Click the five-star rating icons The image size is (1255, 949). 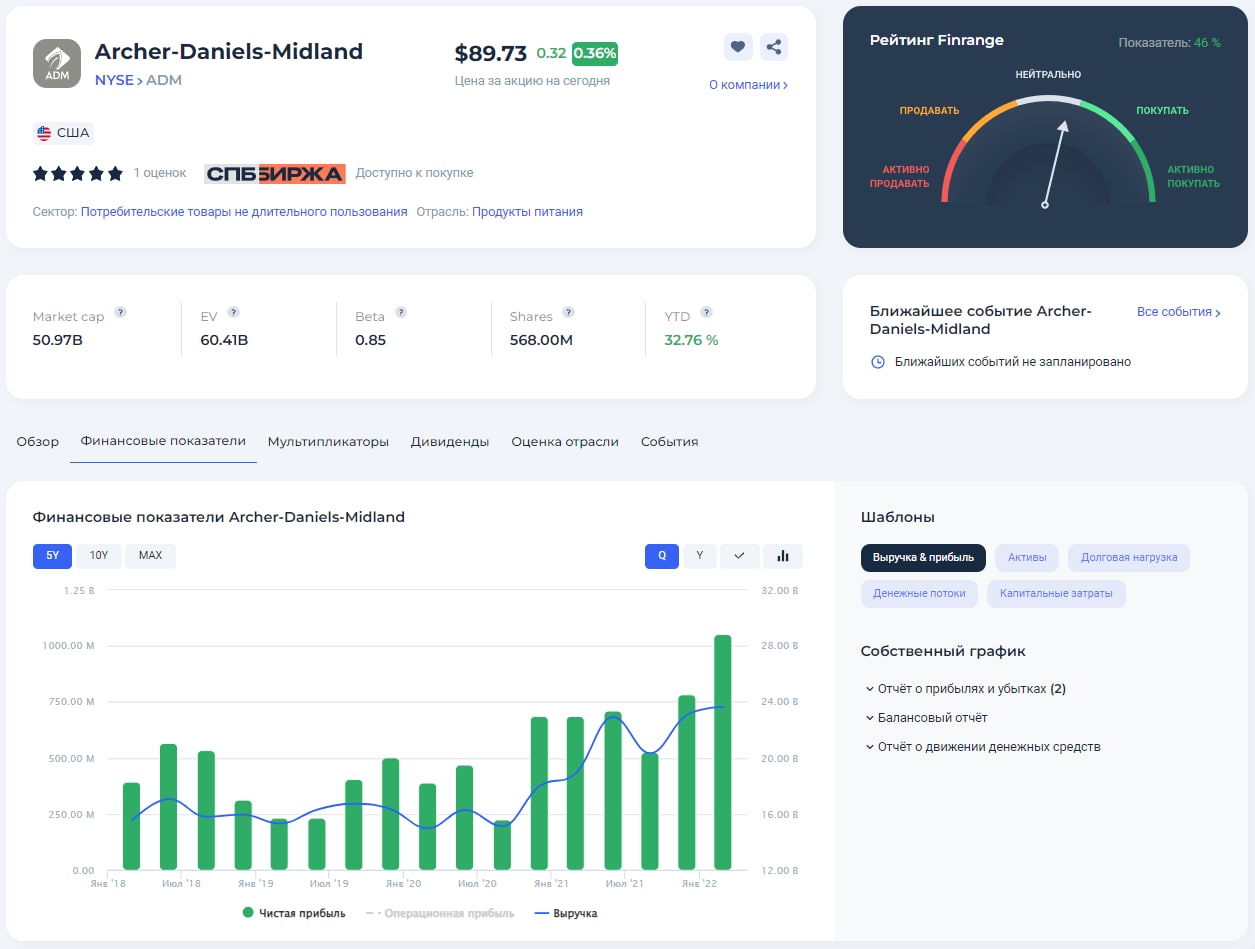78,173
